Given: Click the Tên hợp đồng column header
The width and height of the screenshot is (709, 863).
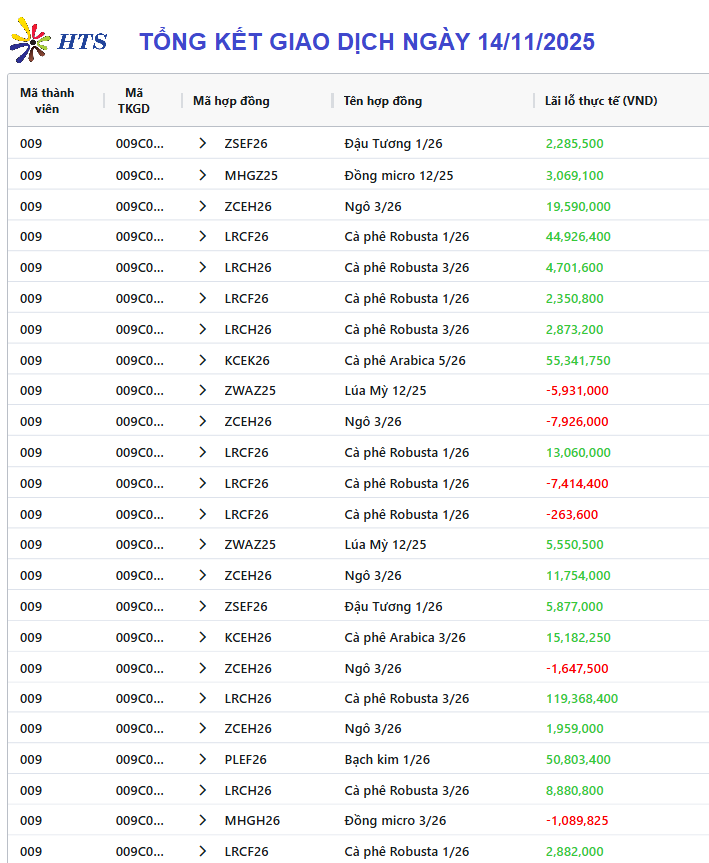Looking at the screenshot, I should point(383,100).
